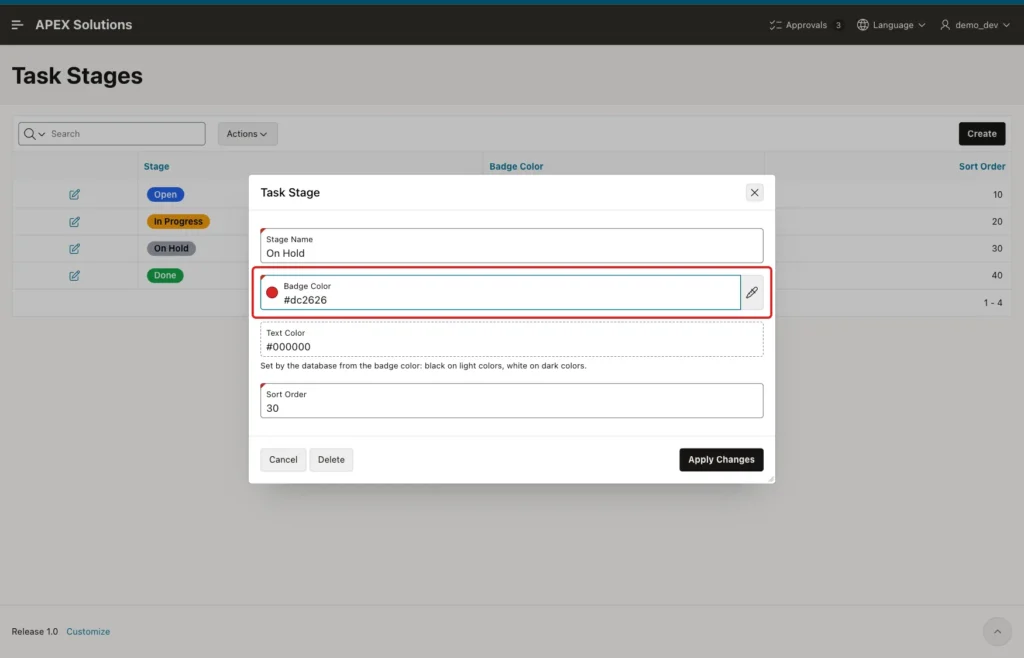
Task: Click the text color help description
Action: (x=423, y=366)
